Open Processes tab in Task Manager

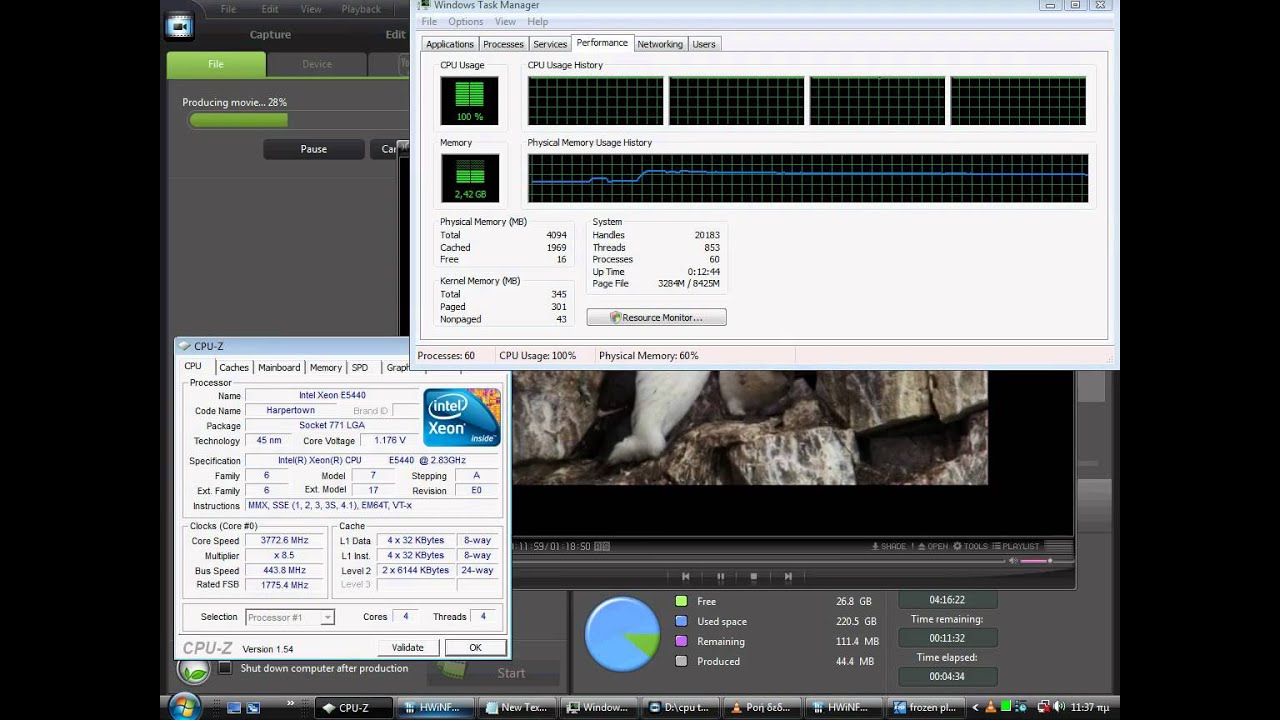[x=503, y=44]
